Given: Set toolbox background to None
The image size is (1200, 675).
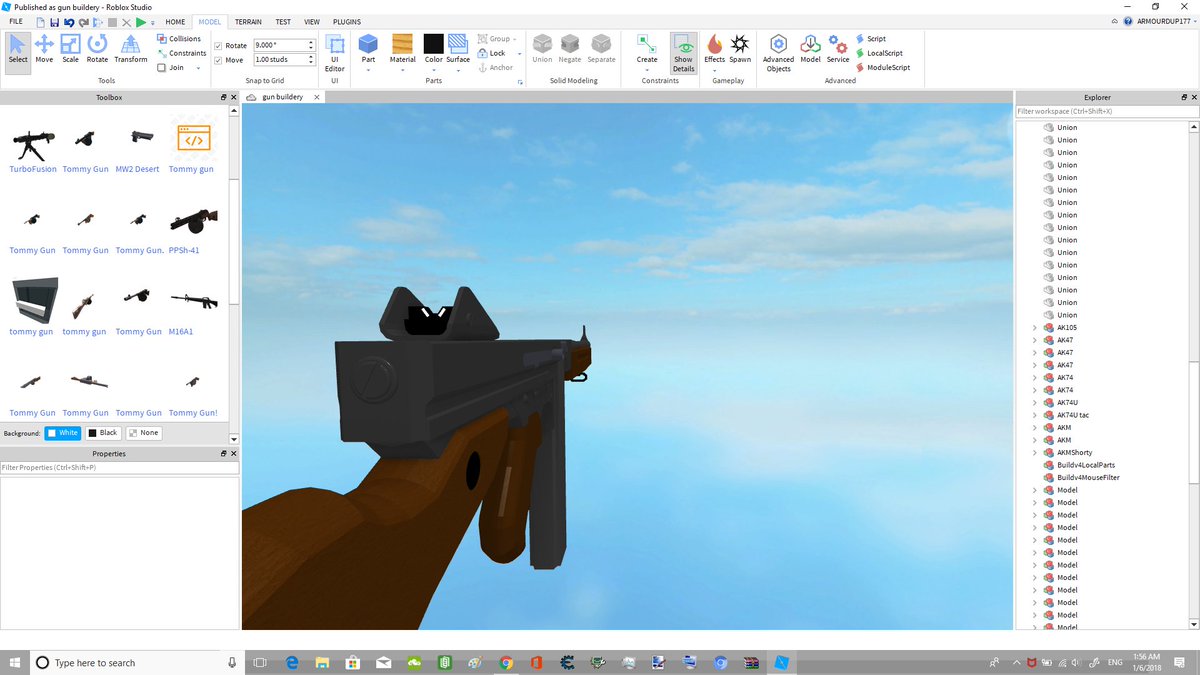Looking at the screenshot, I should pyautogui.click(x=144, y=433).
